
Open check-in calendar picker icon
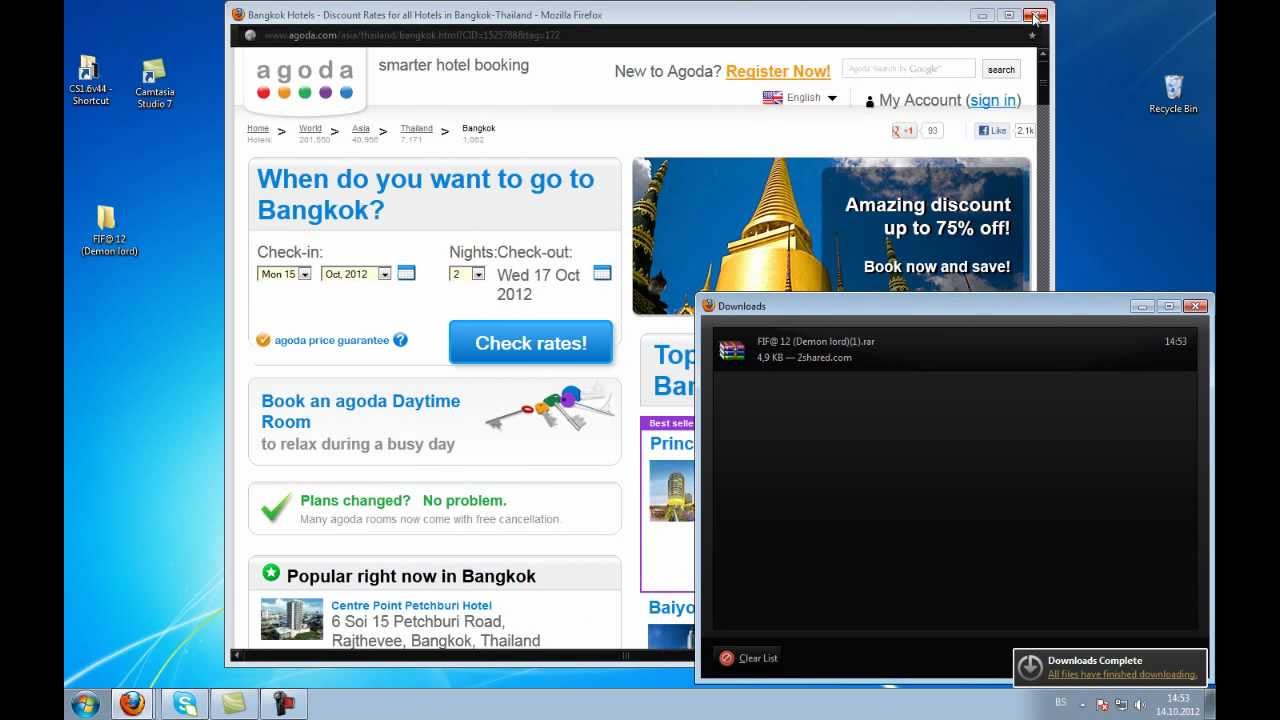tap(406, 273)
